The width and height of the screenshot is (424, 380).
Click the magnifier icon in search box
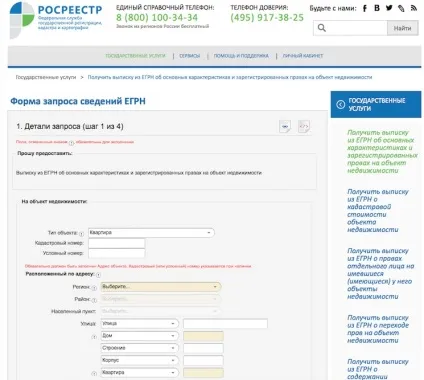(x=322, y=28)
